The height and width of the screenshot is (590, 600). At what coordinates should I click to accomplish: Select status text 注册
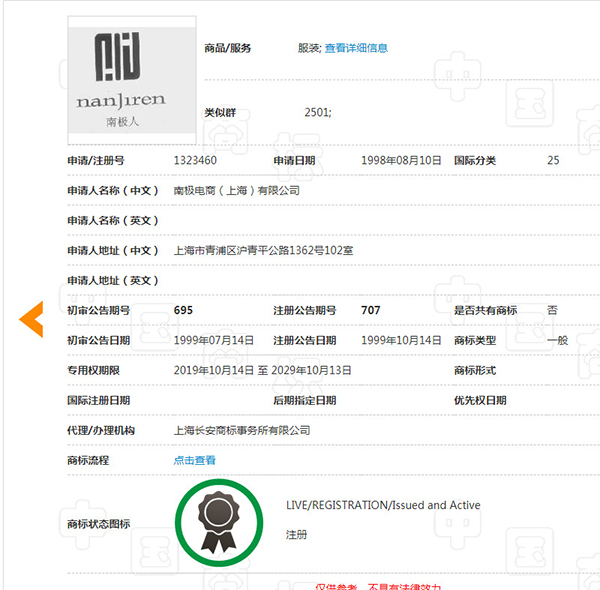pyautogui.click(x=296, y=535)
